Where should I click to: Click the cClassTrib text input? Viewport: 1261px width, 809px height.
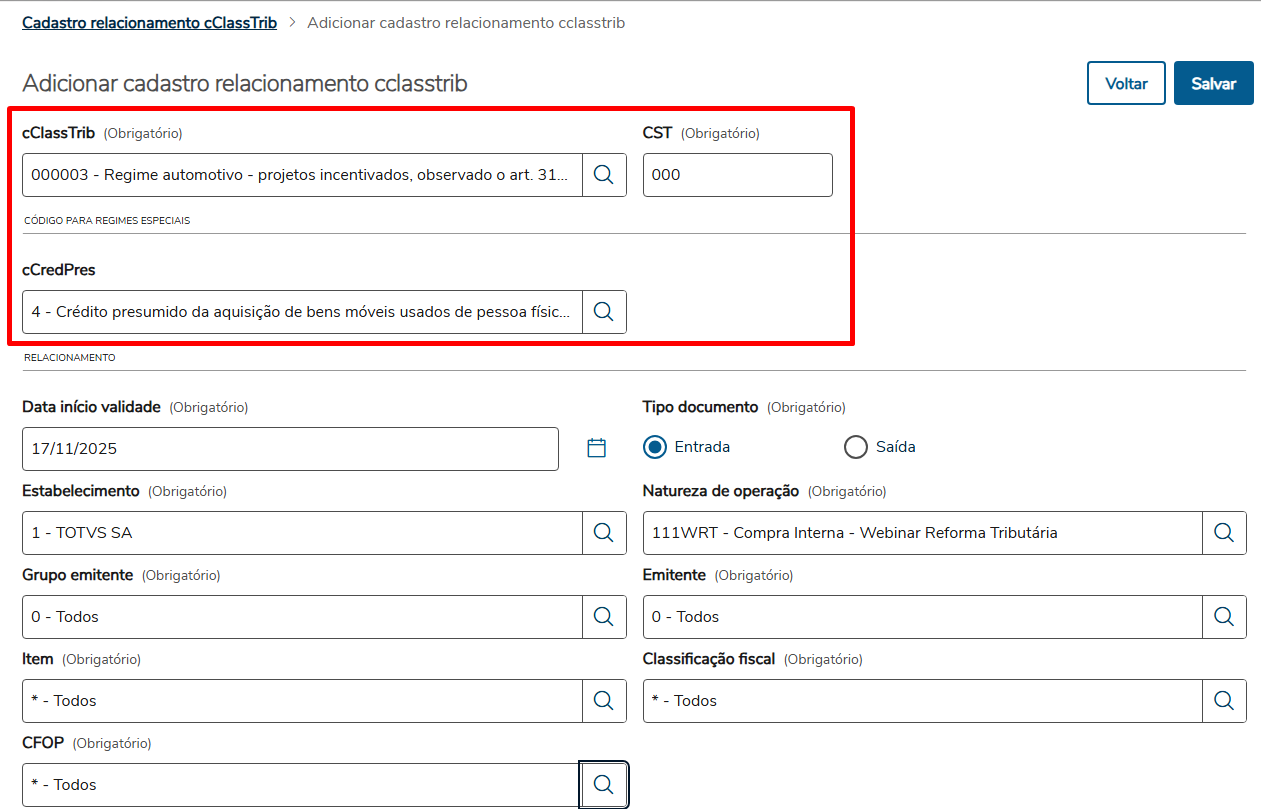tap(301, 175)
